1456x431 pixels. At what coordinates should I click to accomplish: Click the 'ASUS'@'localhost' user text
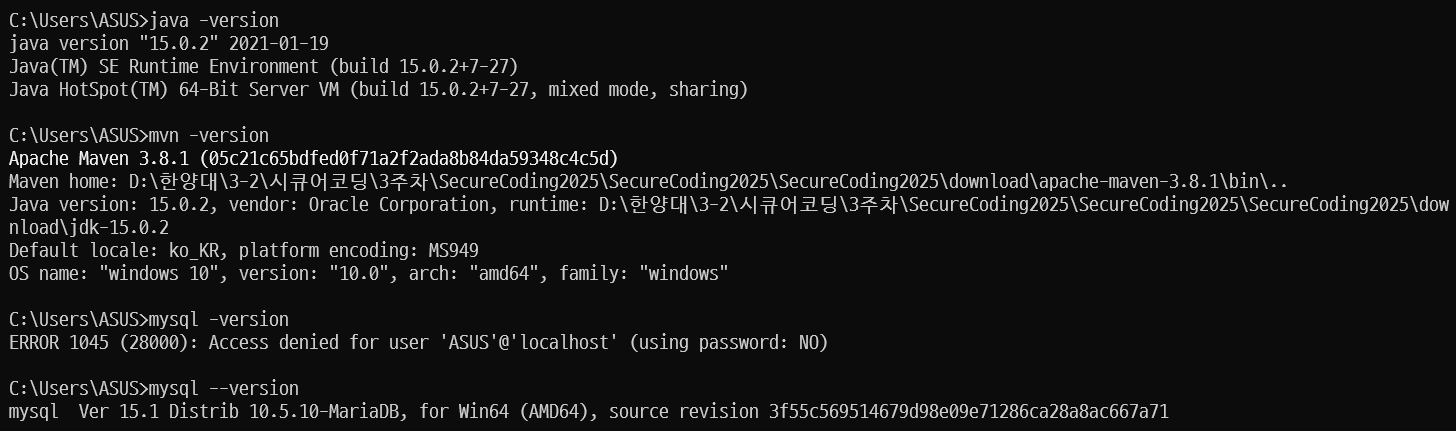click(576, 343)
